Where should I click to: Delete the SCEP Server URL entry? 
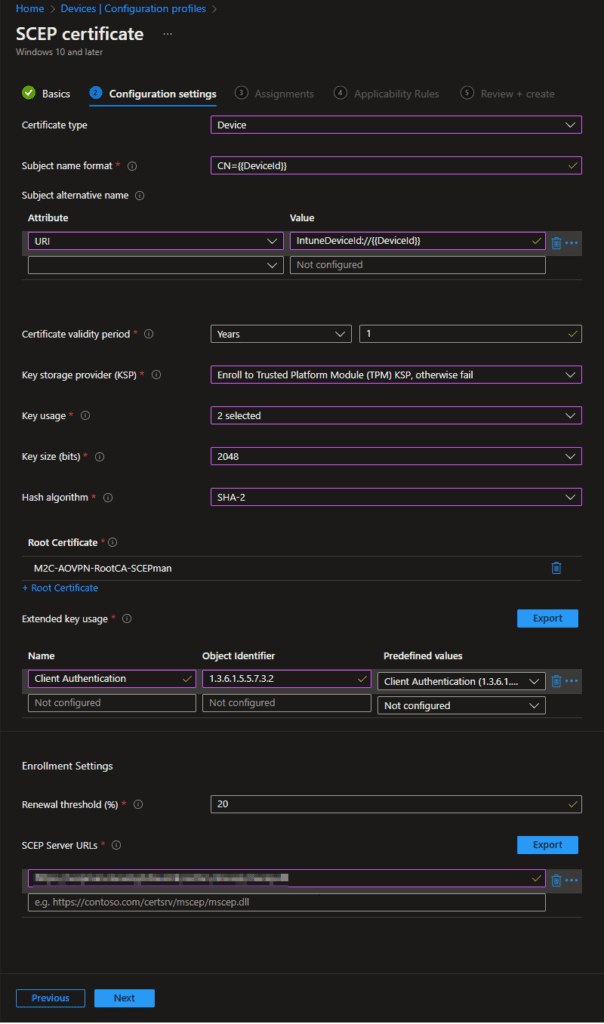tap(556, 880)
